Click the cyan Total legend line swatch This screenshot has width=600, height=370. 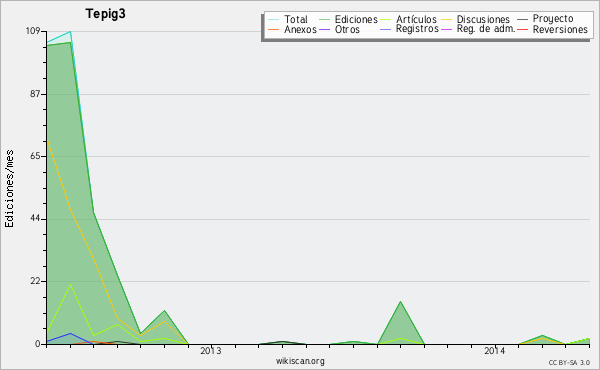click(x=273, y=20)
